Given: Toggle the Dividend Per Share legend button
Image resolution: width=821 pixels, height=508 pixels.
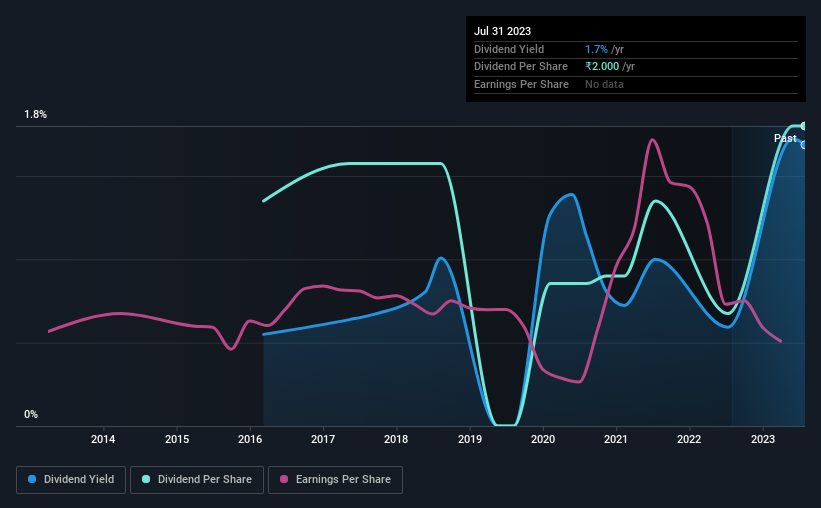Looking at the screenshot, I should click(x=197, y=480).
